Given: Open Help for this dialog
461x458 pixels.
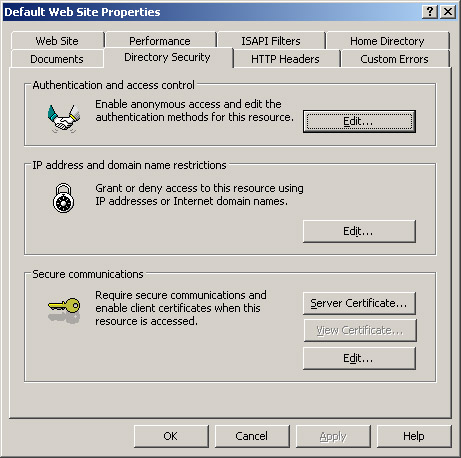Looking at the screenshot, I should (x=414, y=436).
